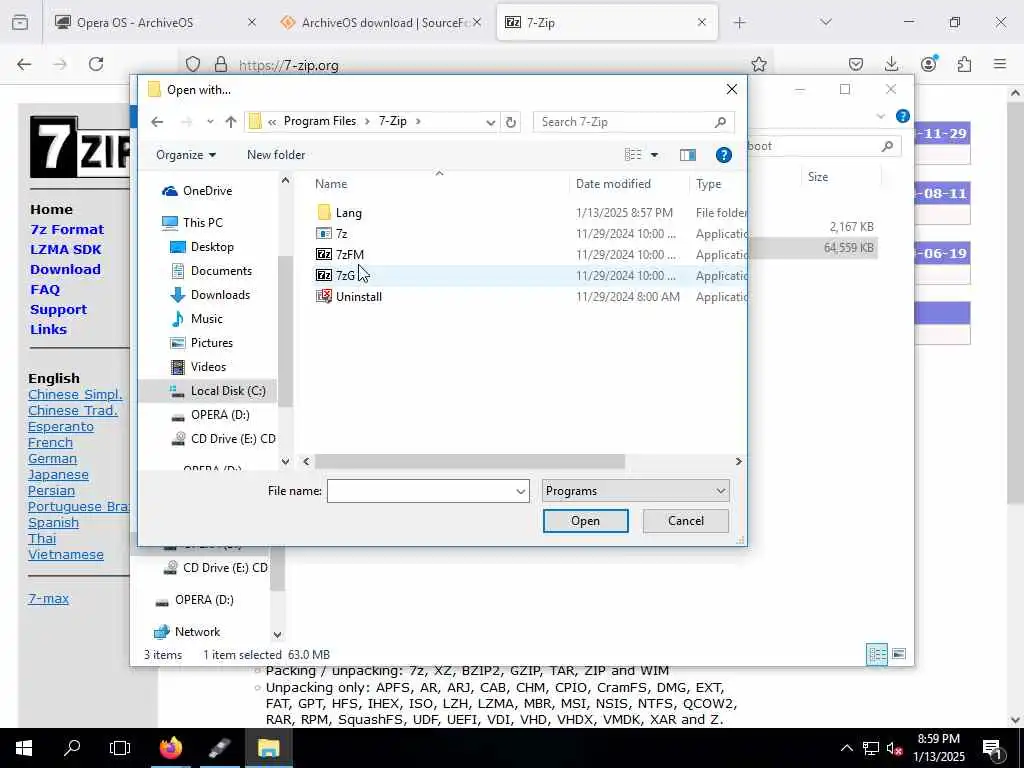1024x768 pixels.
Task: Open Desktop in navigation pane
Action: (x=202, y=247)
